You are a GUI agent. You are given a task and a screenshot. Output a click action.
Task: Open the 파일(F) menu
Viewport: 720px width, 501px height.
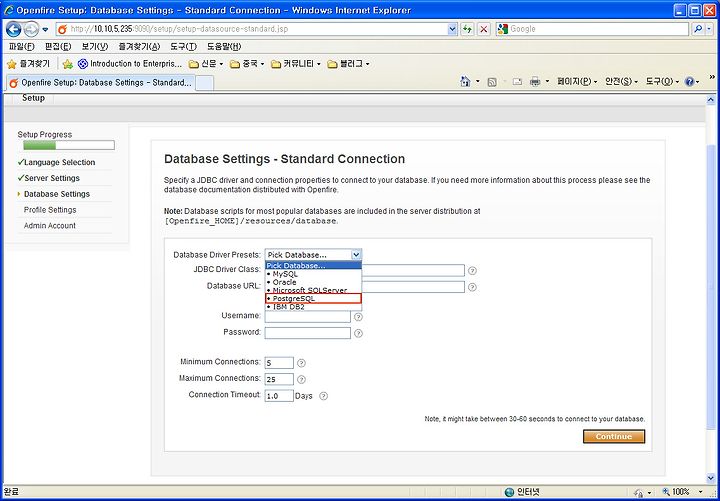pos(22,46)
